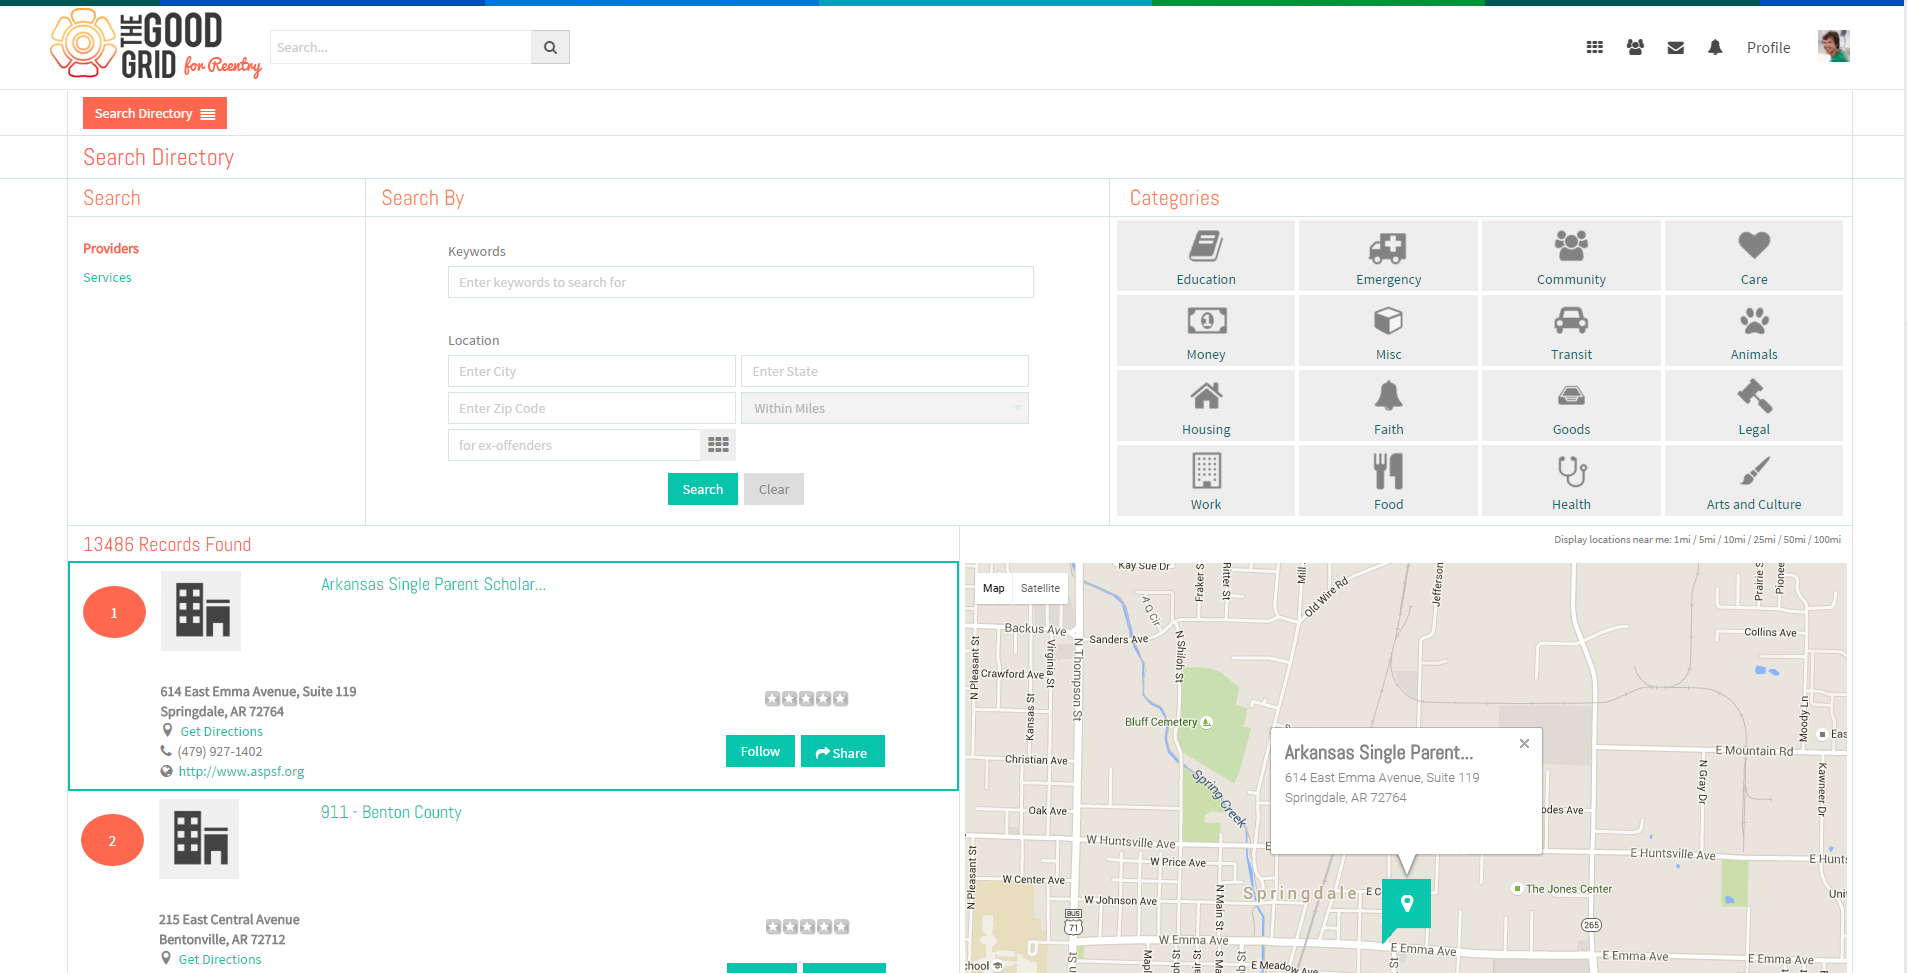The height and width of the screenshot is (973, 1907).
Task: Switch map to Satellite view
Action: click(1040, 588)
